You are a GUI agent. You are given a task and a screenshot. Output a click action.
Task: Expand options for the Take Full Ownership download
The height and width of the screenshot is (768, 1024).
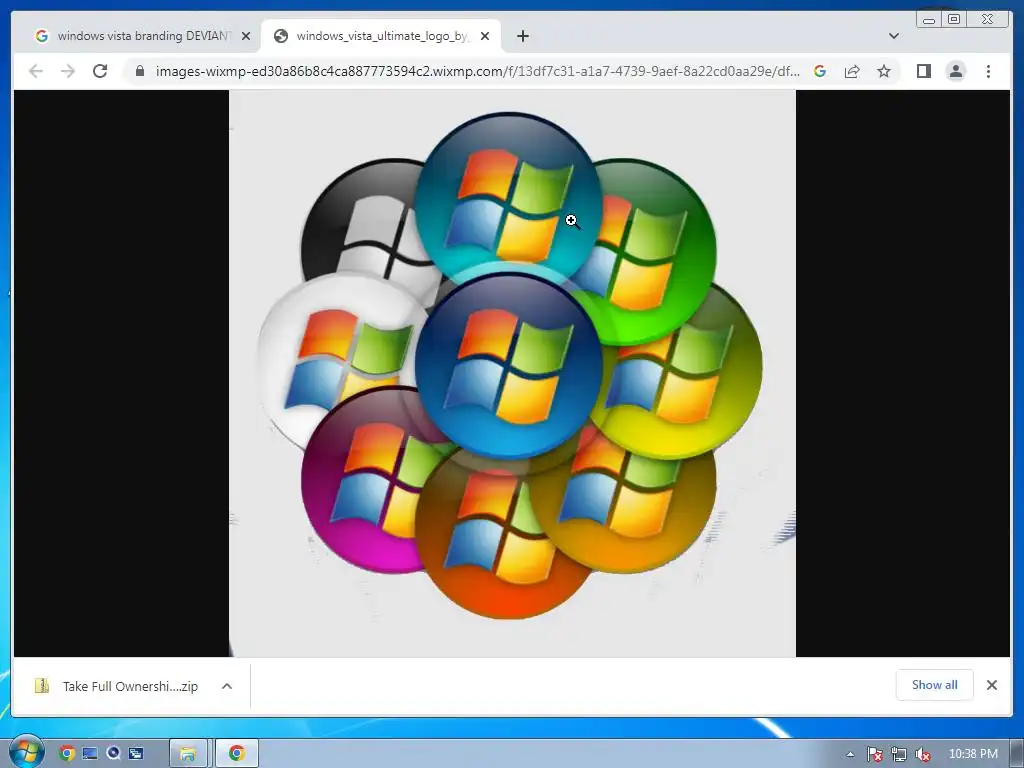point(227,686)
